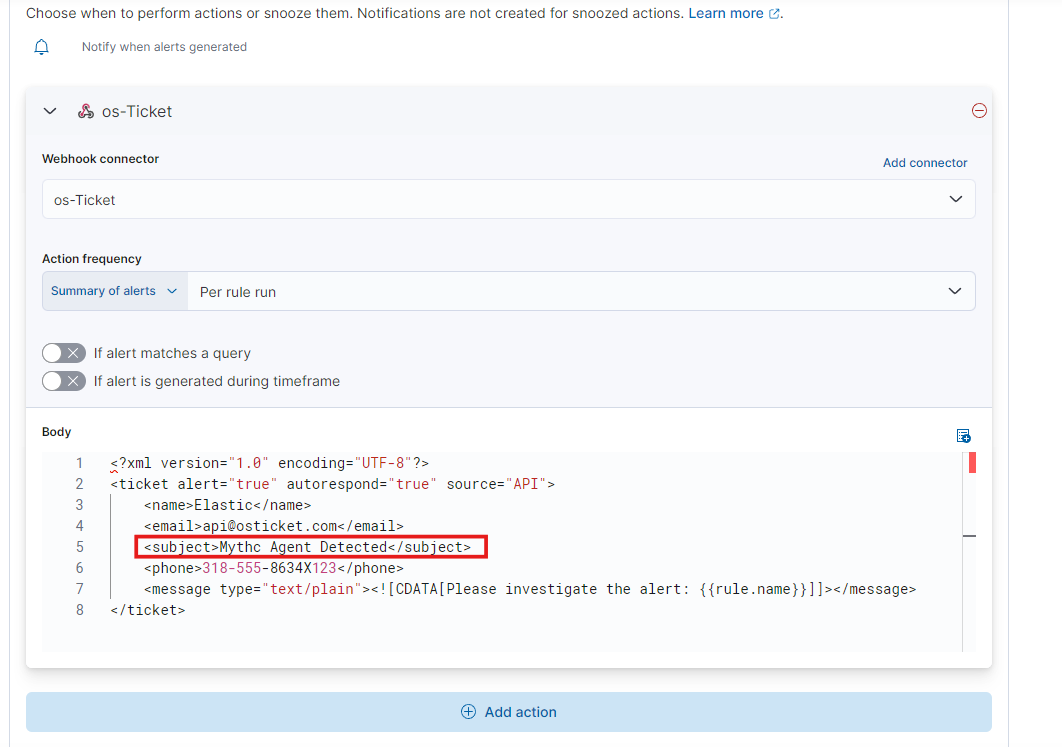Enable the 'If alert matches a query' toggle
Image resolution: width=1062 pixels, height=747 pixels.
tap(64, 353)
